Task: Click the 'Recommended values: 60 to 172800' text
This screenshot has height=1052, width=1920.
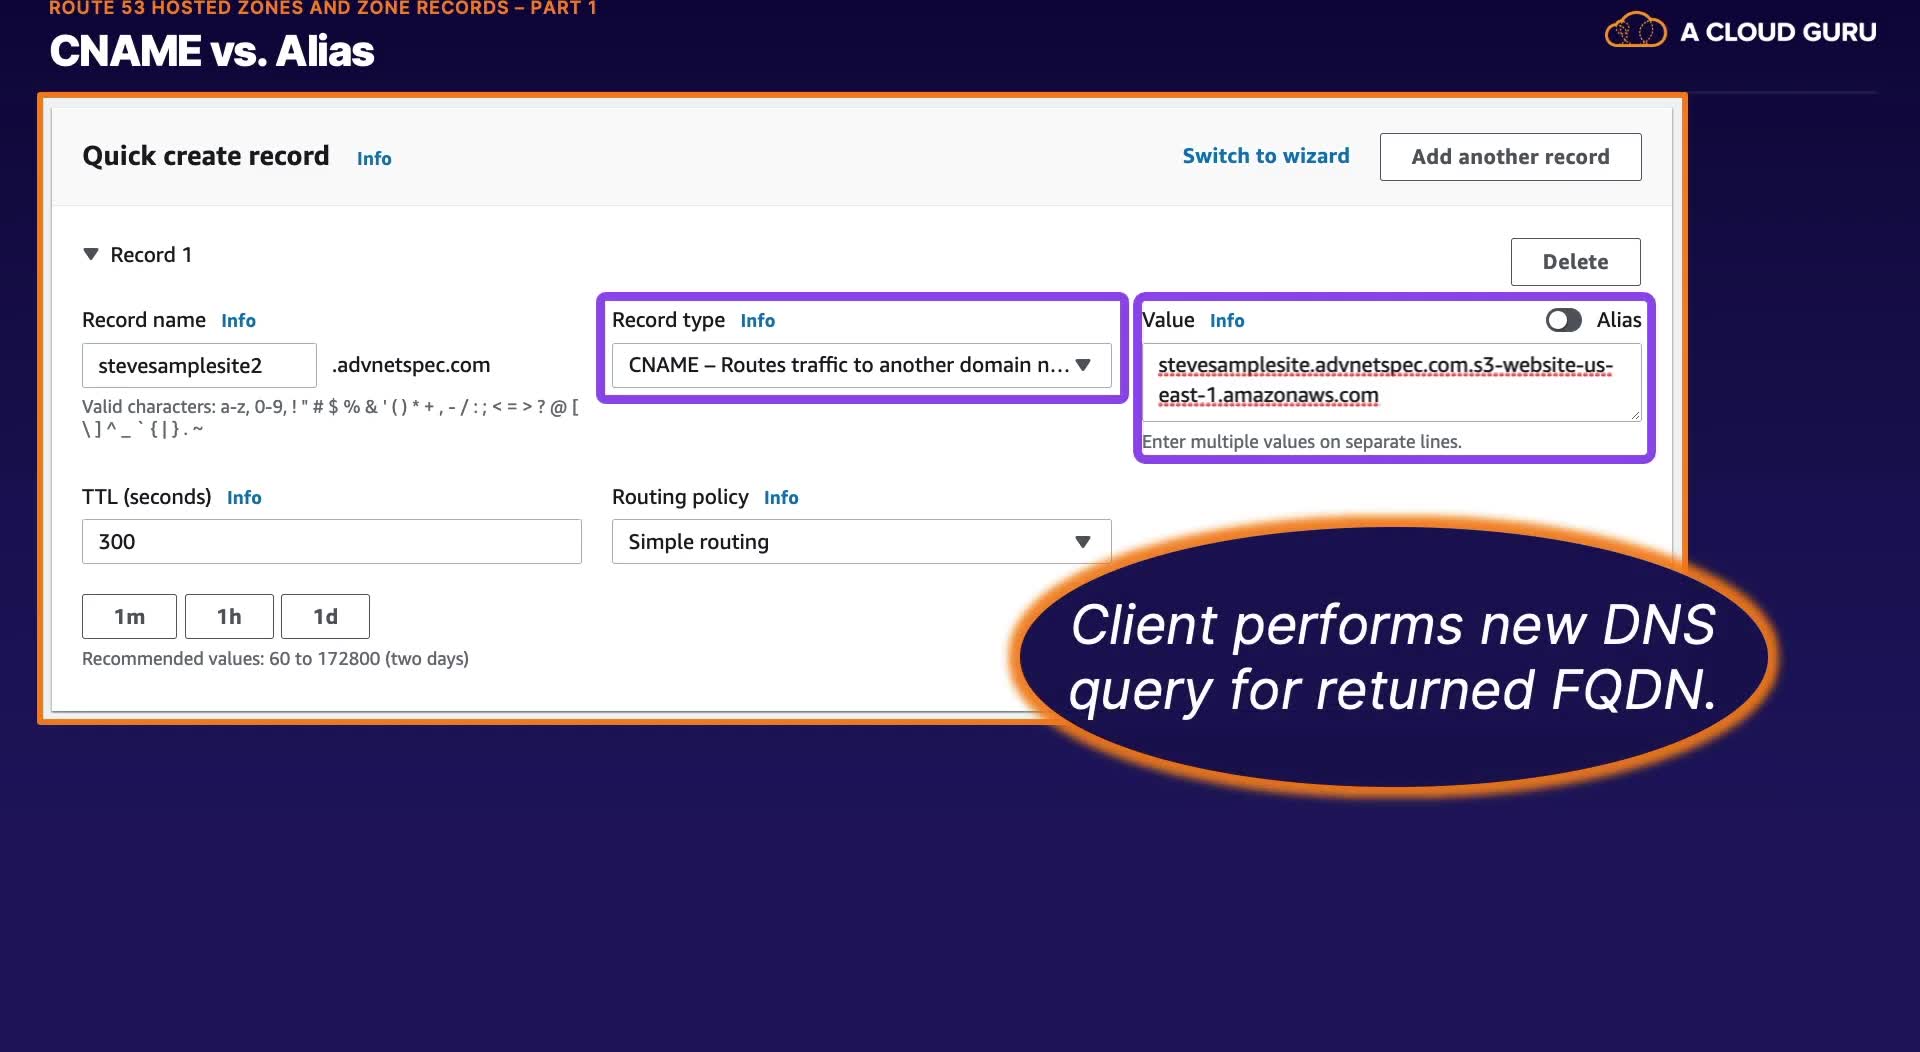Action: point(275,659)
